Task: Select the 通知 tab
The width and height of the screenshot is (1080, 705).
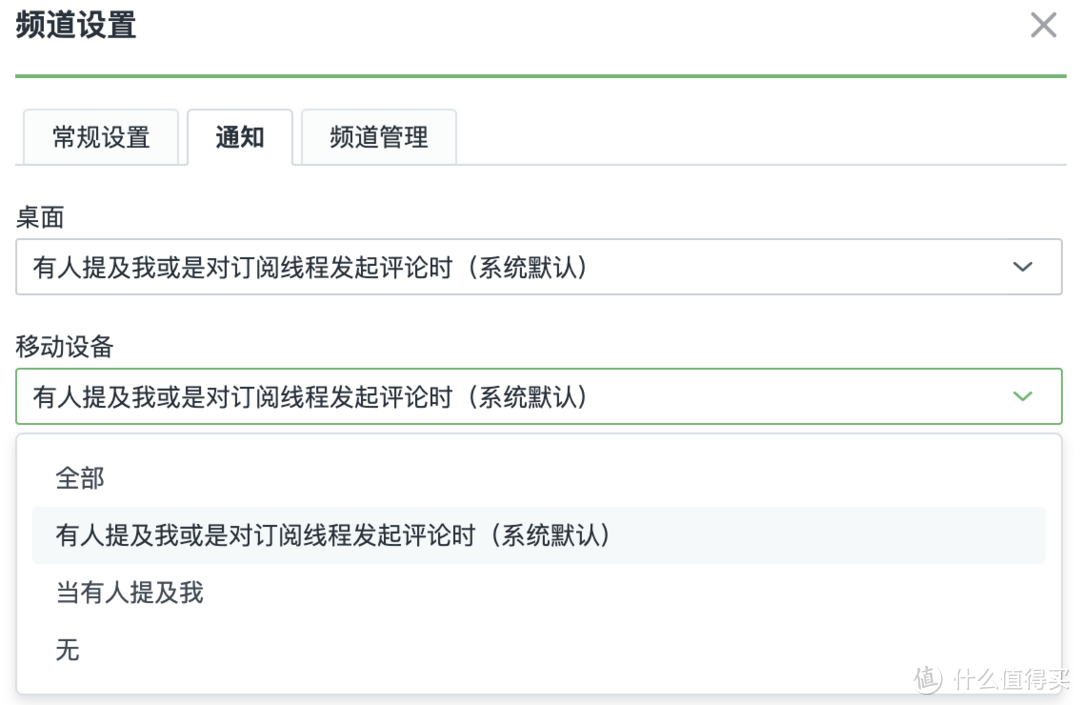Action: point(240,138)
